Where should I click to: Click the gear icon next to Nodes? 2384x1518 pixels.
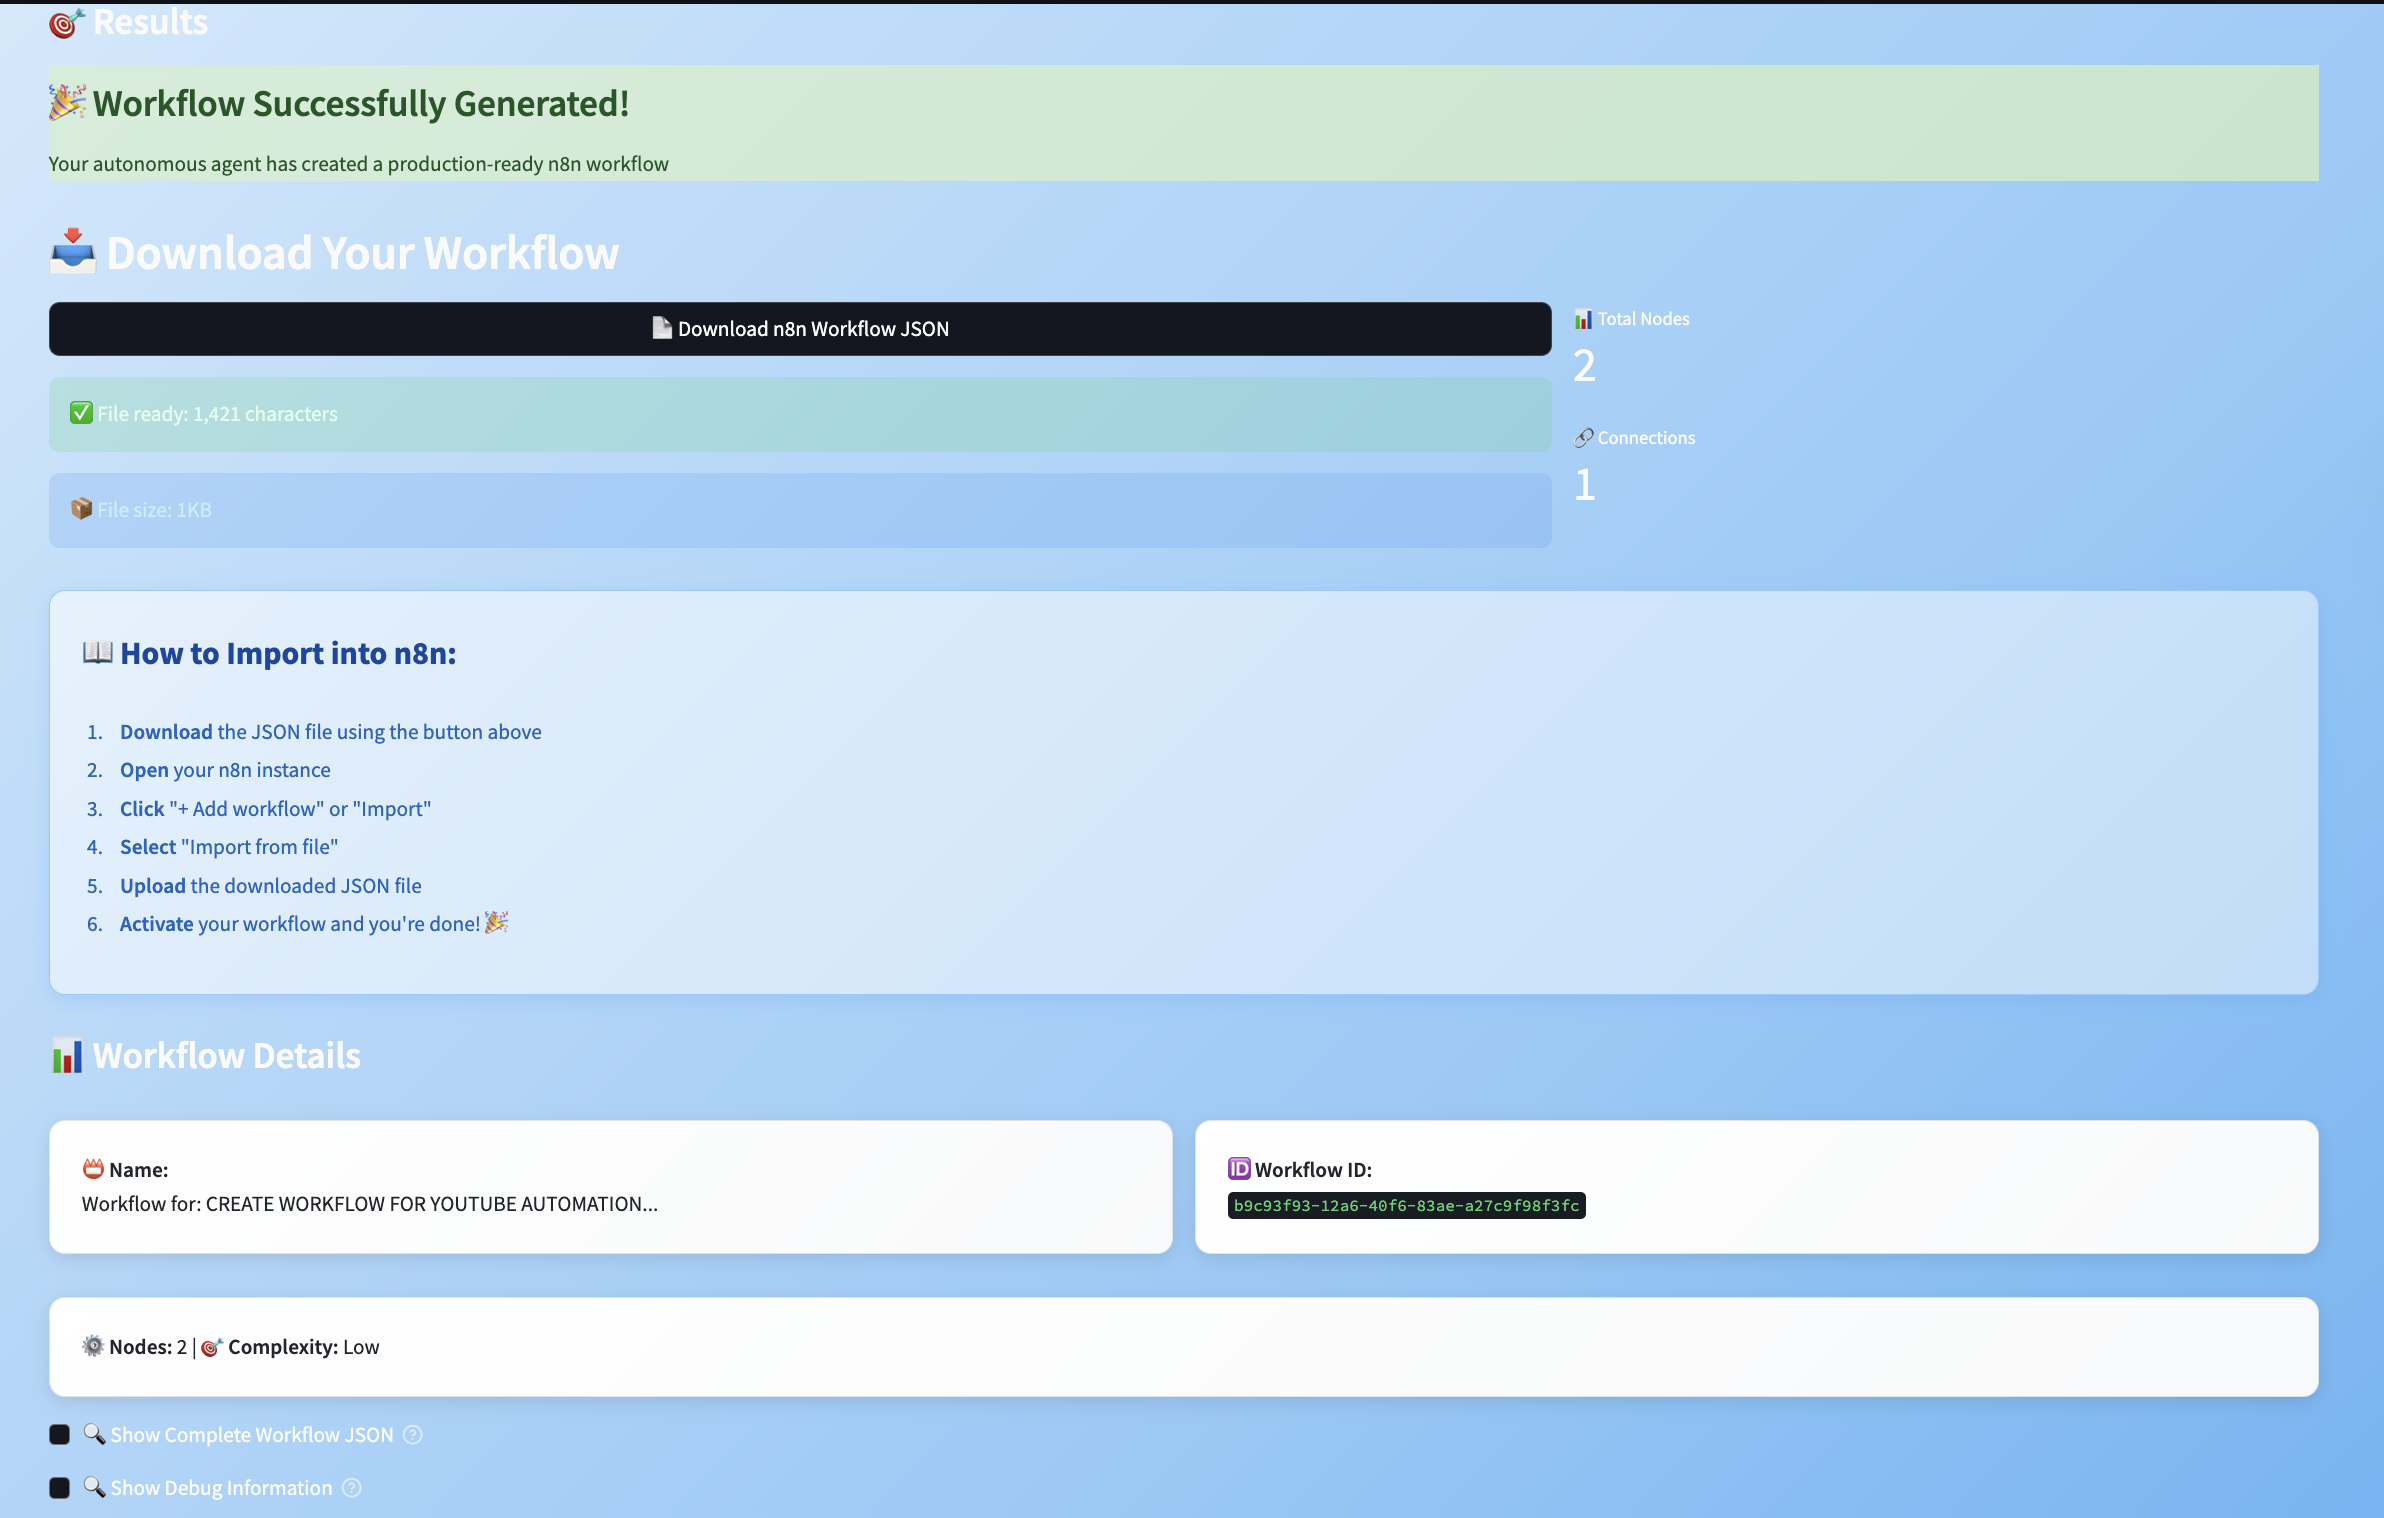(93, 1346)
